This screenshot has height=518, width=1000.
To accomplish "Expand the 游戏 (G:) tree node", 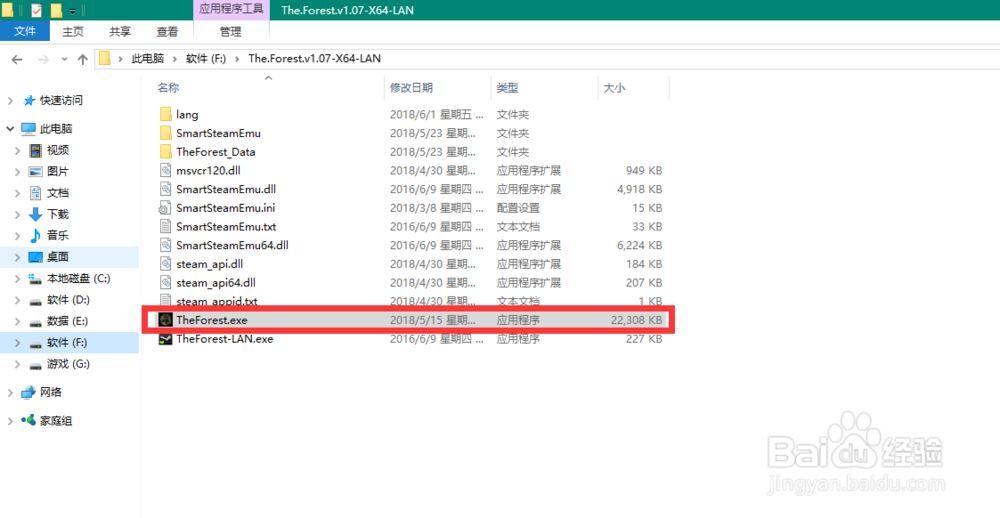I will coord(18,364).
